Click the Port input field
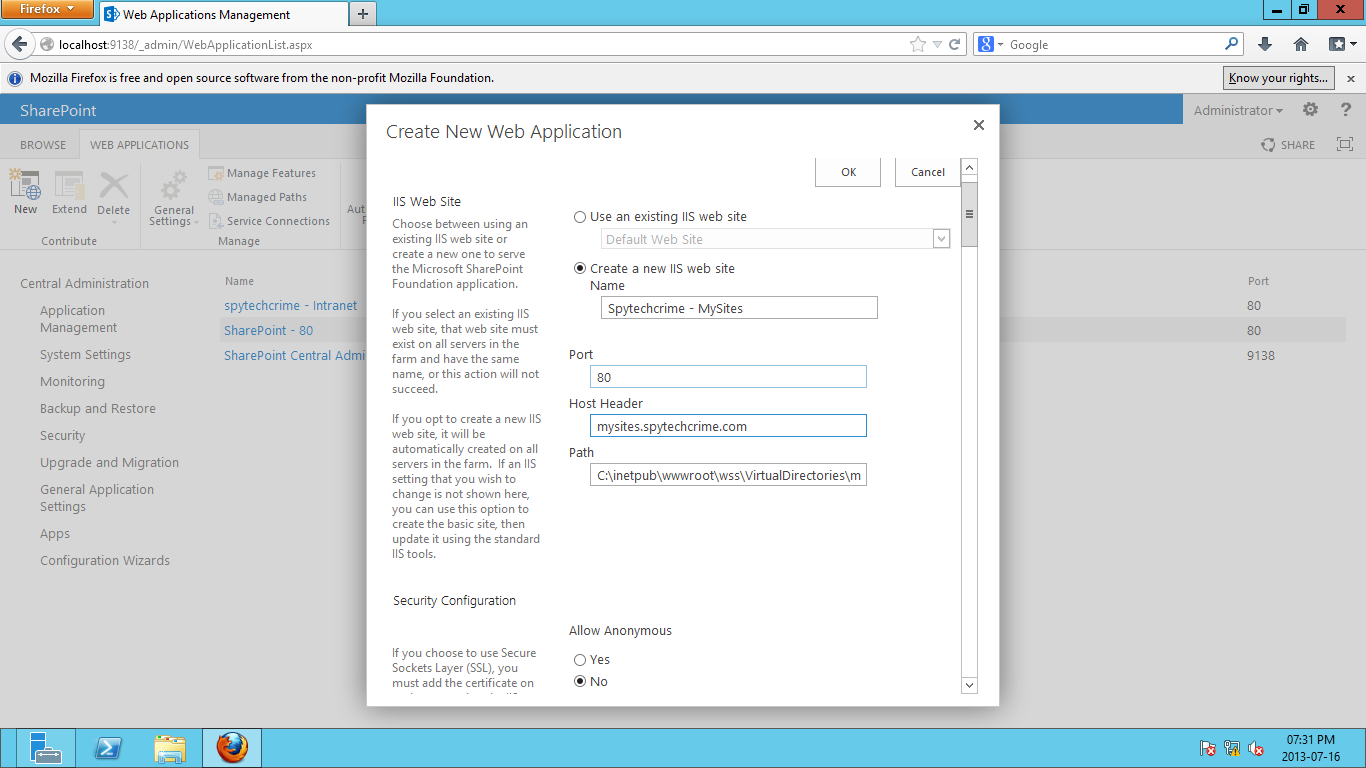Image resolution: width=1366 pixels, height=768 pixels. pos(728,377)
